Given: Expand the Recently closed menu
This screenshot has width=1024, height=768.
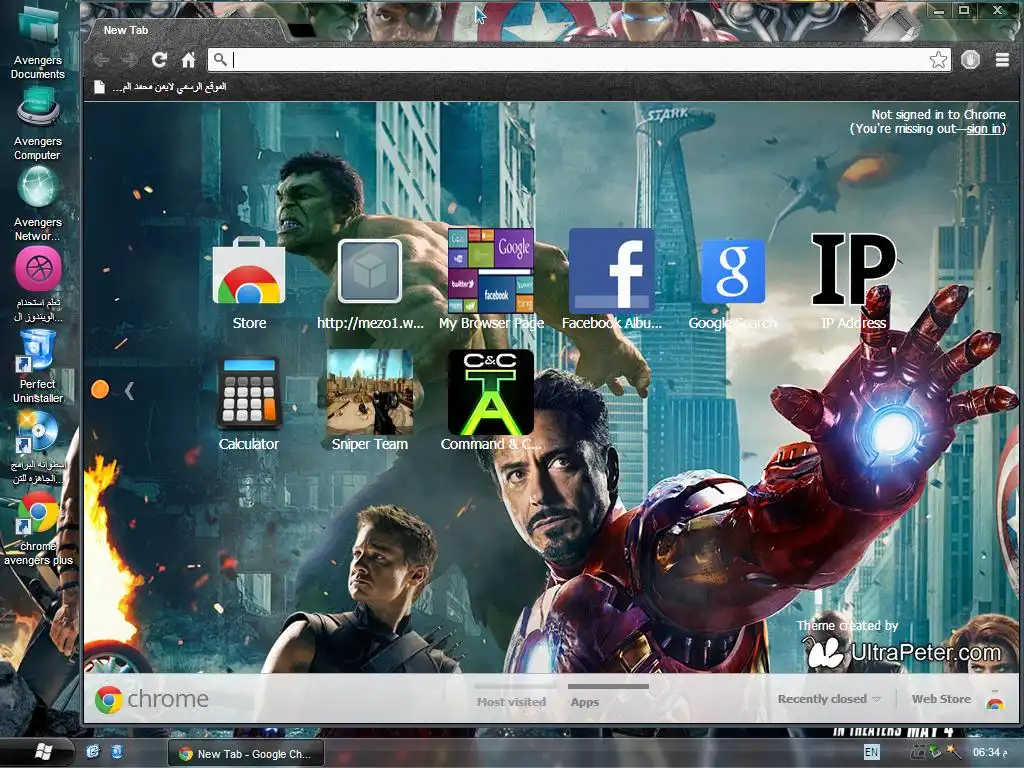Looking at the screenshot, I should (x=829, y=699).
